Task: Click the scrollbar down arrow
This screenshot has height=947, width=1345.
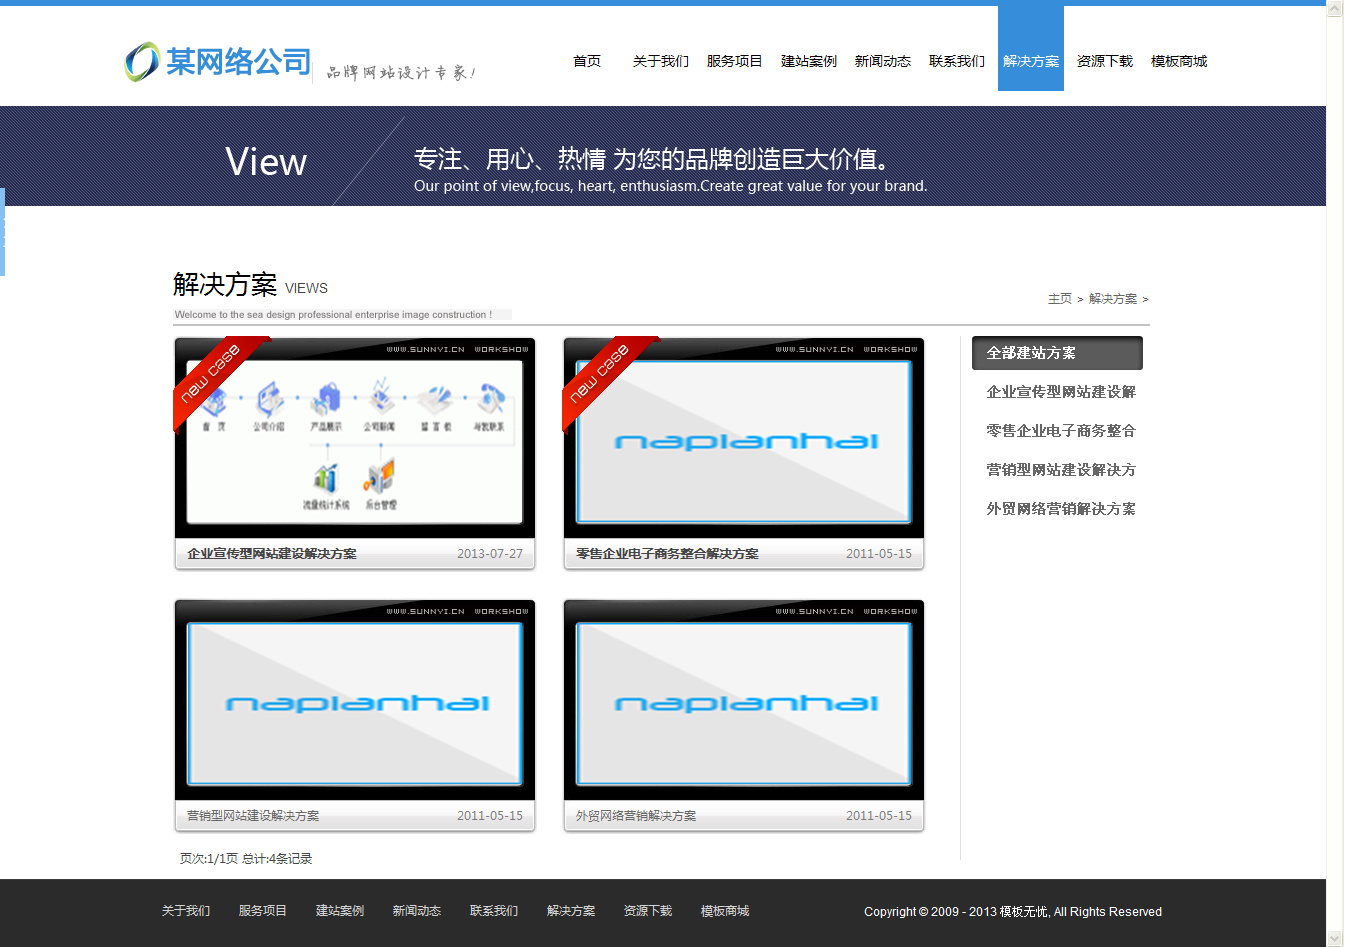Action: (1335, 938)
